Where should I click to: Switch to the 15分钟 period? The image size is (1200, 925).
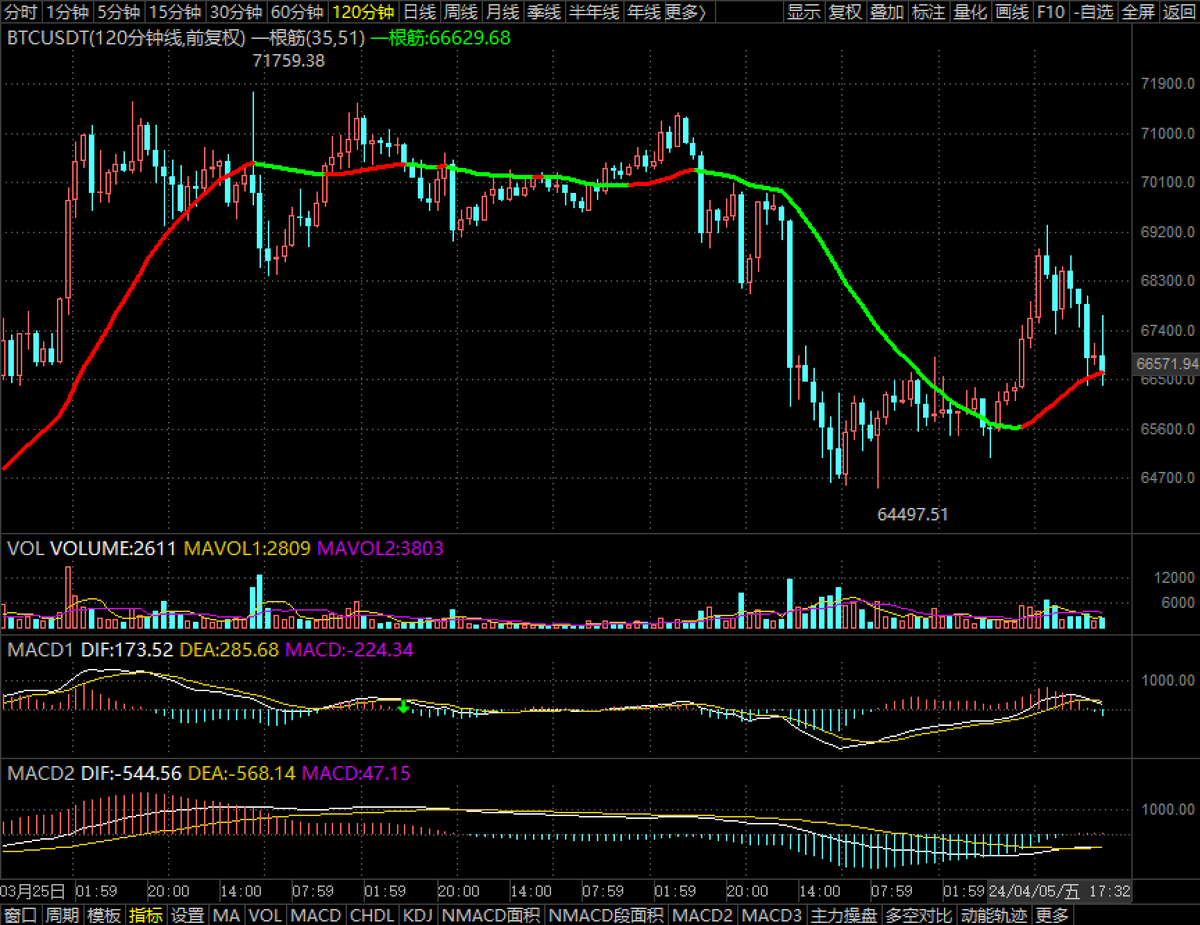[x=174, y=12]
